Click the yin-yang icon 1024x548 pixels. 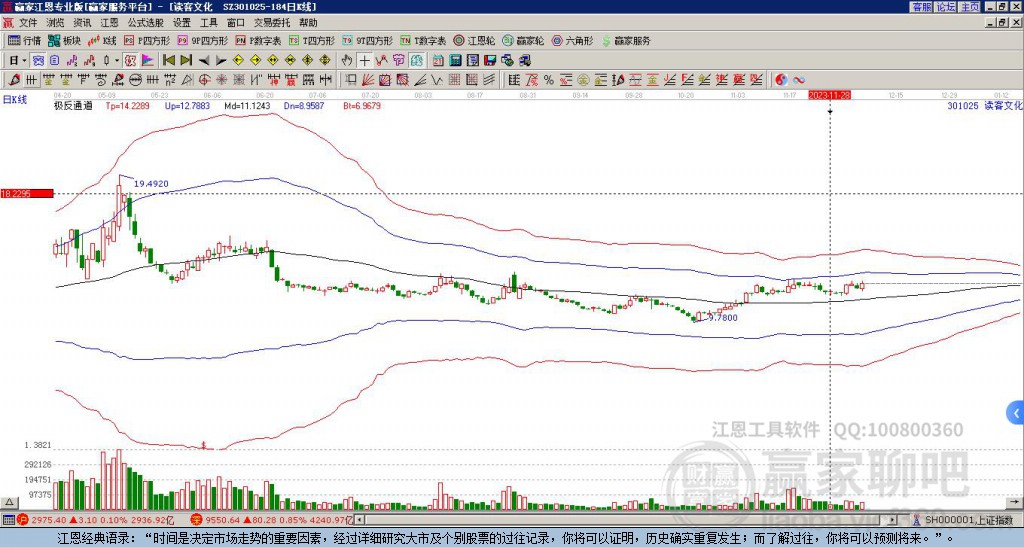(x=781, y=80)
